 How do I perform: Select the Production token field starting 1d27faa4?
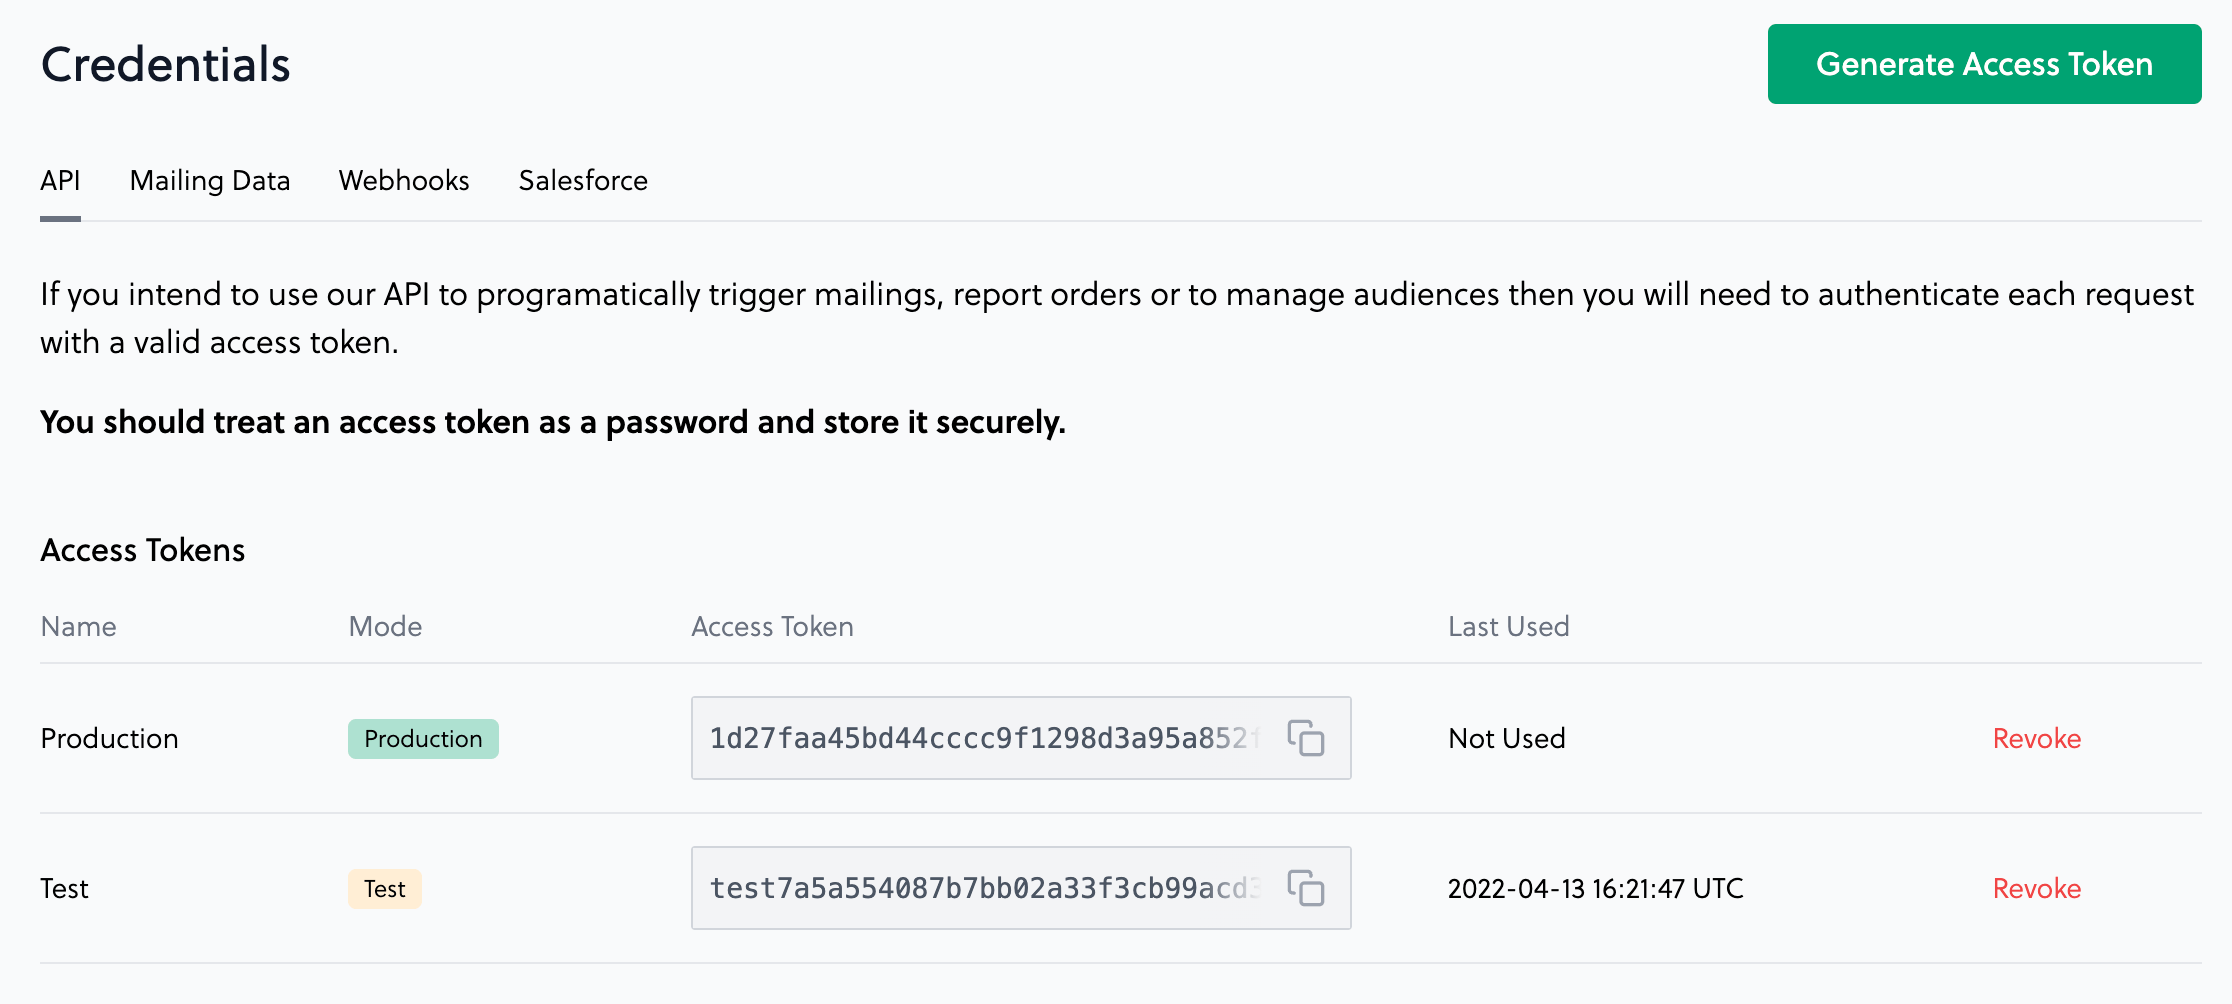pyautogui.click(x=1021, y=738)
